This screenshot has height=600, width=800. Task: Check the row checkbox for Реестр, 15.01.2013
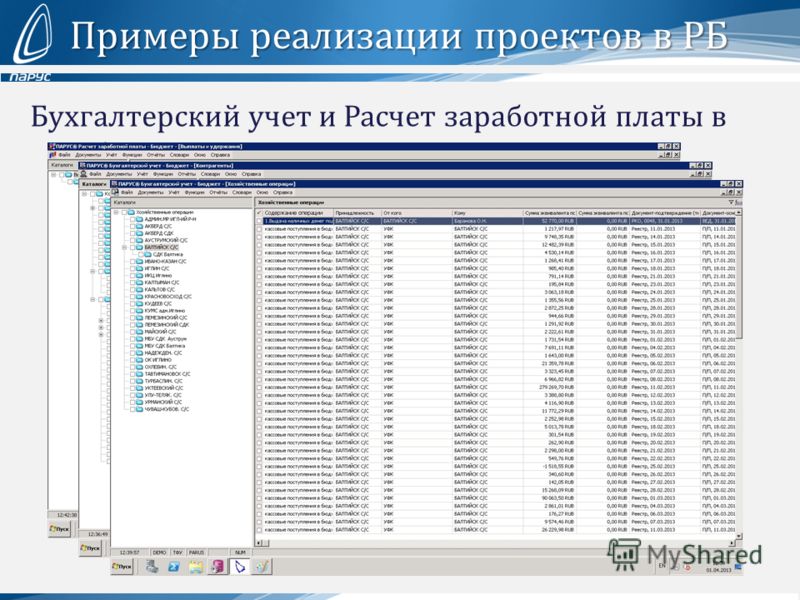(259, 245)
